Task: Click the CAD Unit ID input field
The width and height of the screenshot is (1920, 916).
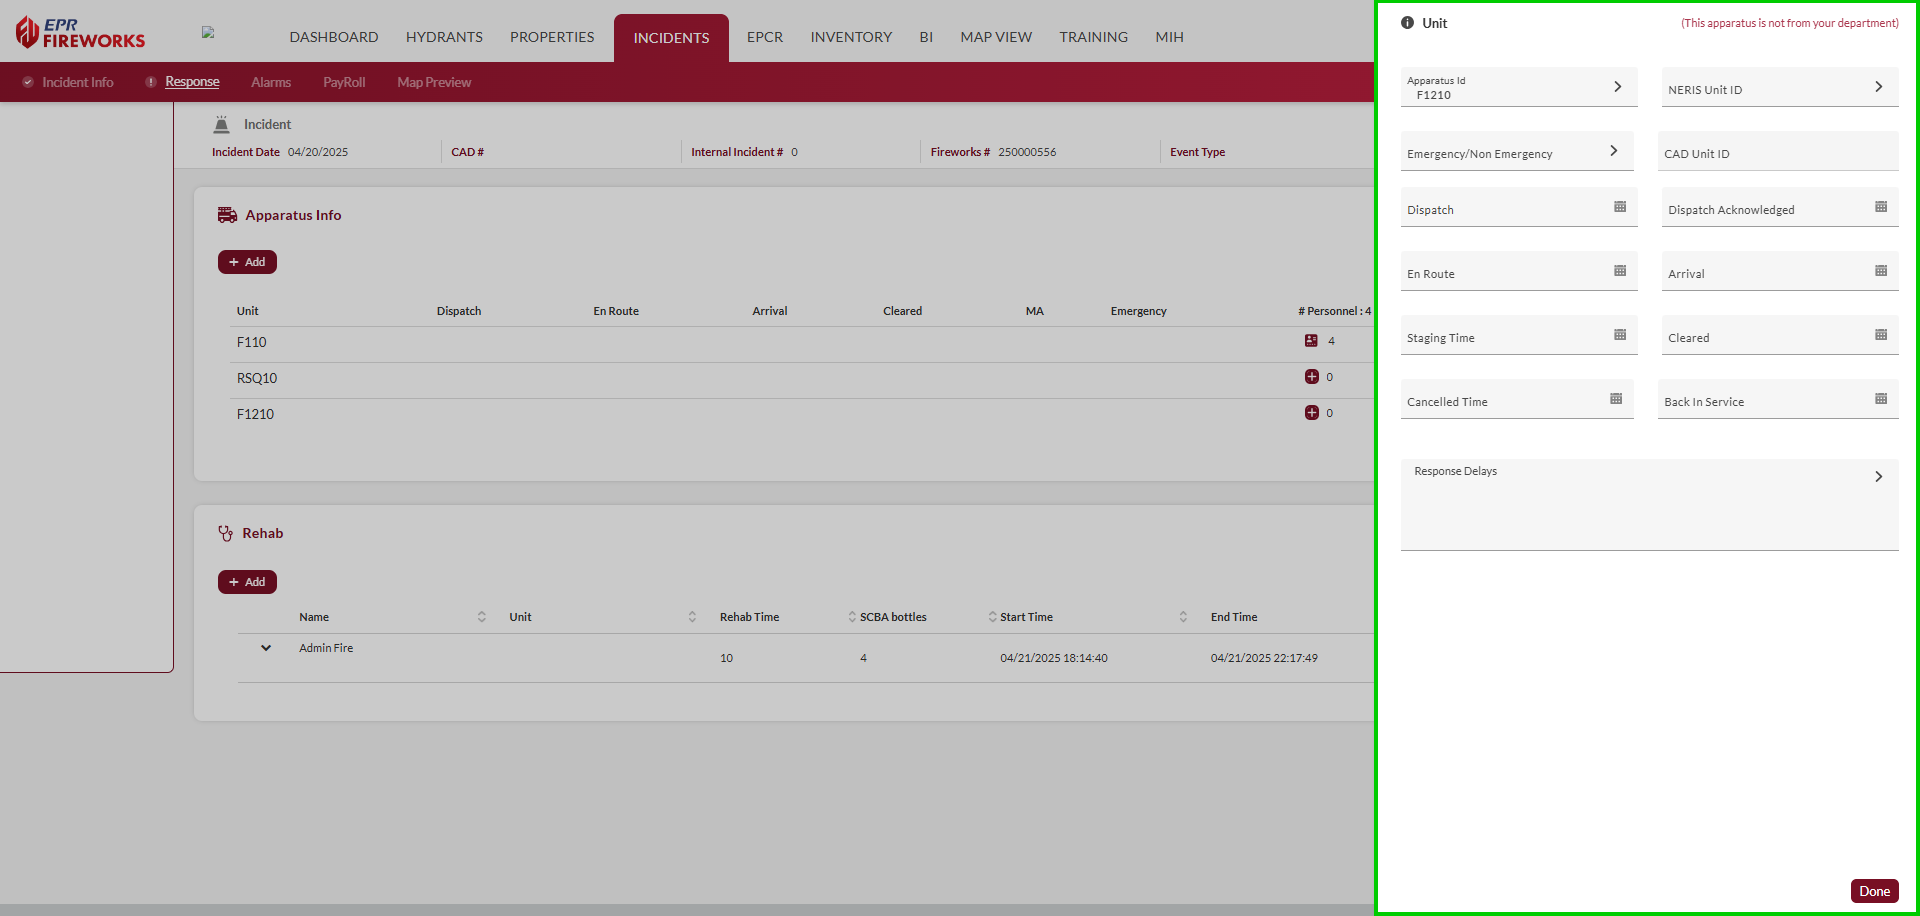Action: click(1777, 152)
